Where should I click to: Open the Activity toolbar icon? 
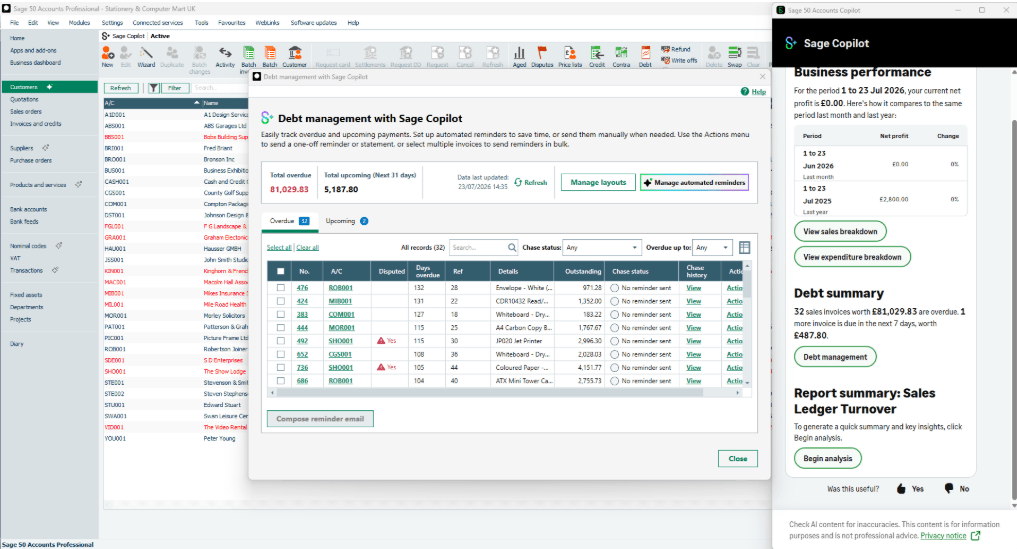(225, 56)
